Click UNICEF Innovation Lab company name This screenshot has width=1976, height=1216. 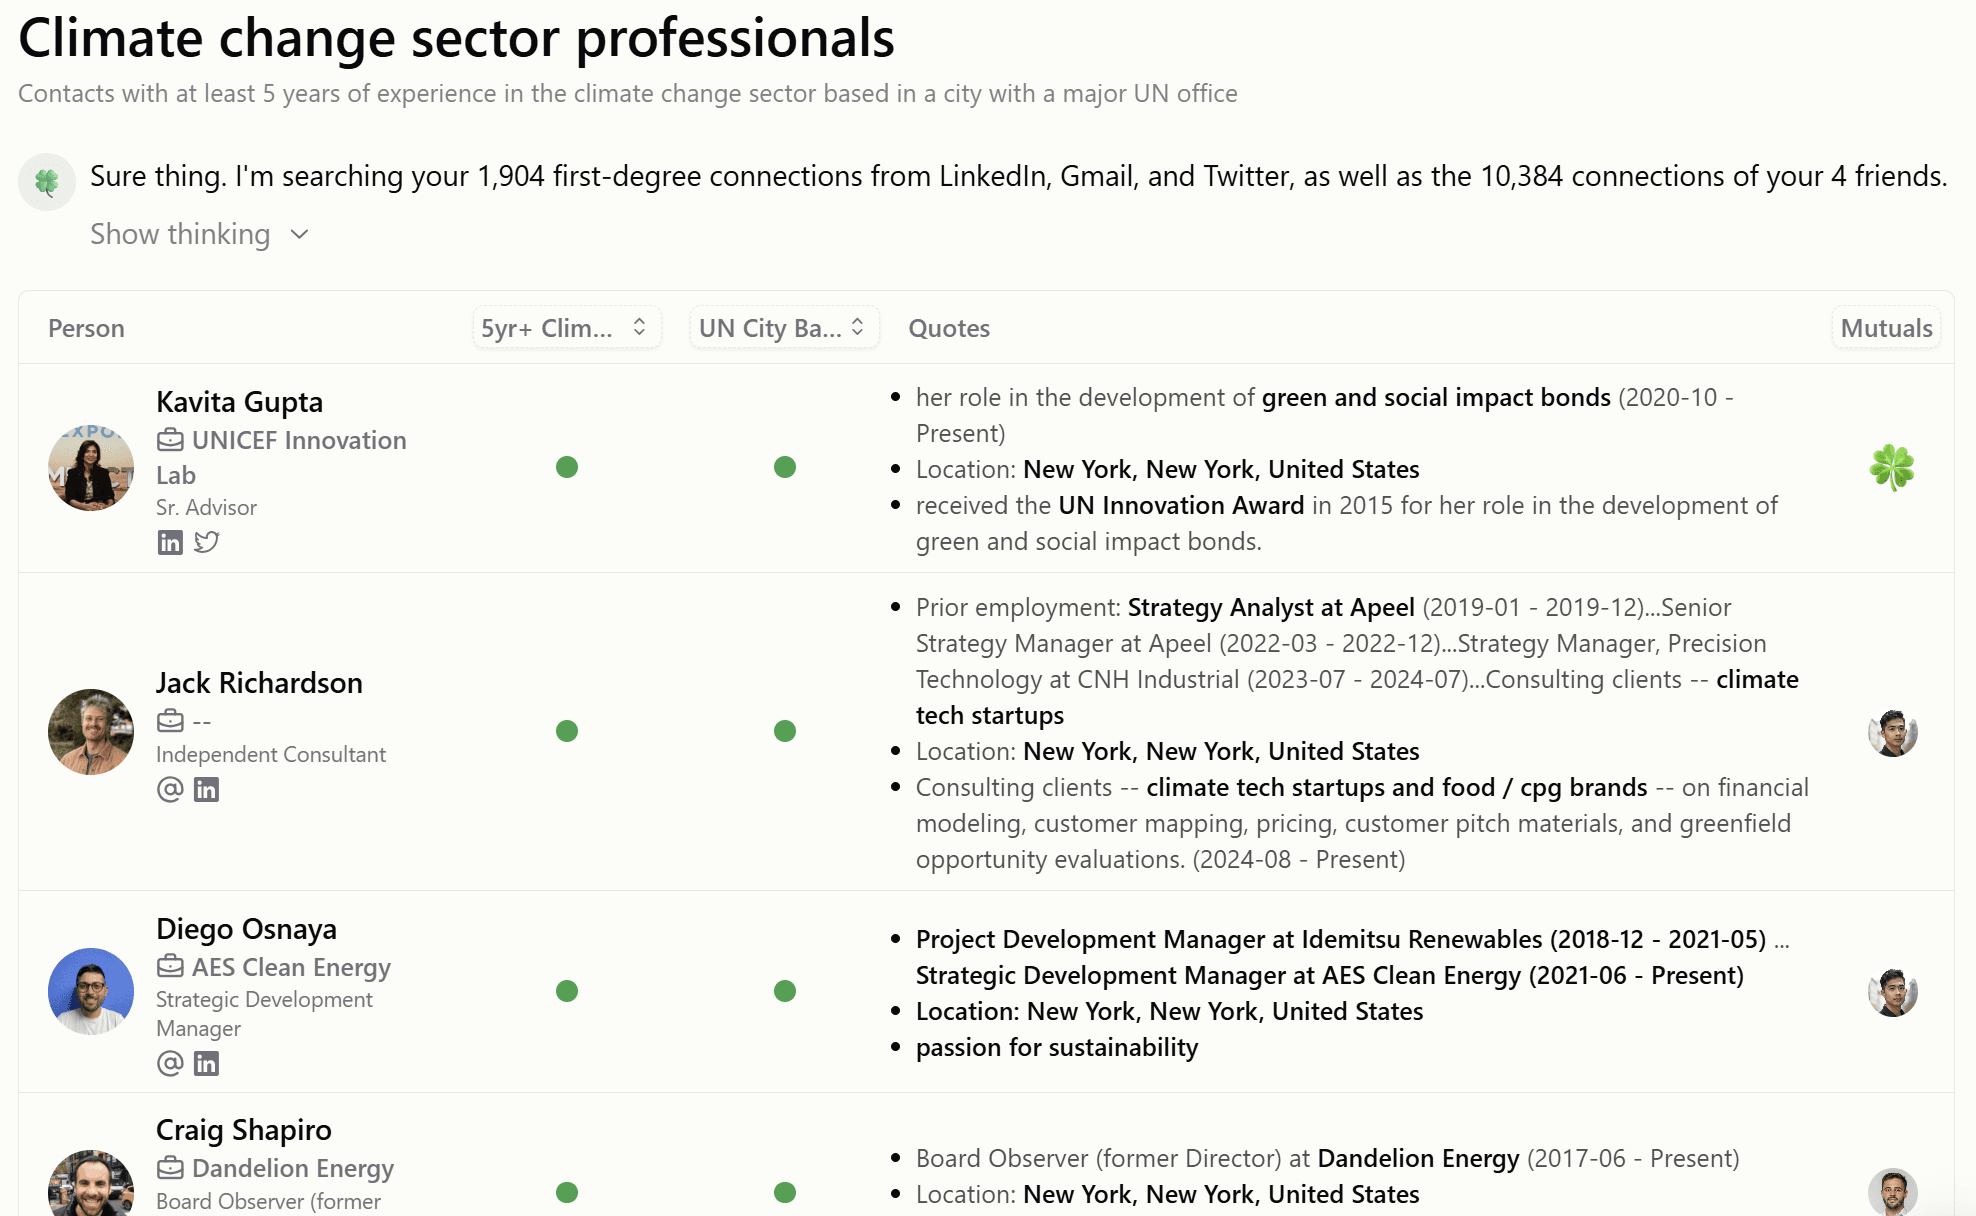(281, 457)
